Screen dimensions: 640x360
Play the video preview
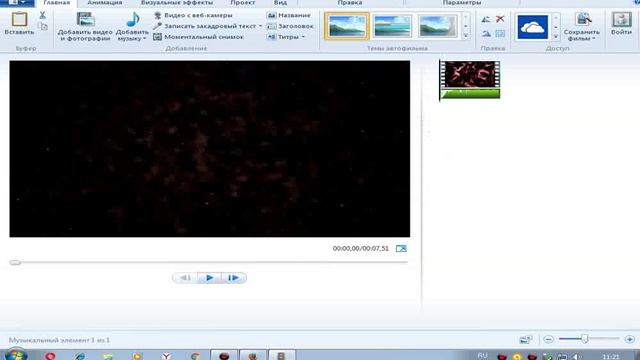click(x=209, y=278)
